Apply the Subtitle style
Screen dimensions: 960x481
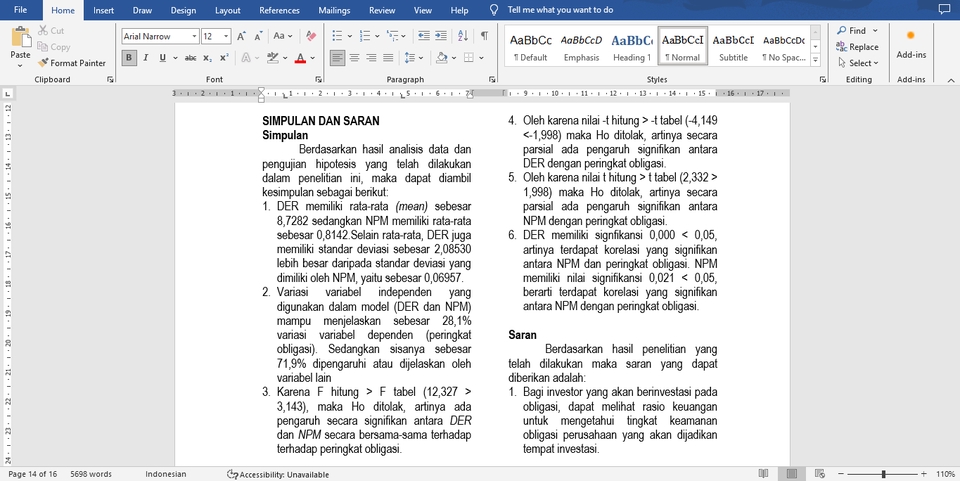[x=733, y=47]
